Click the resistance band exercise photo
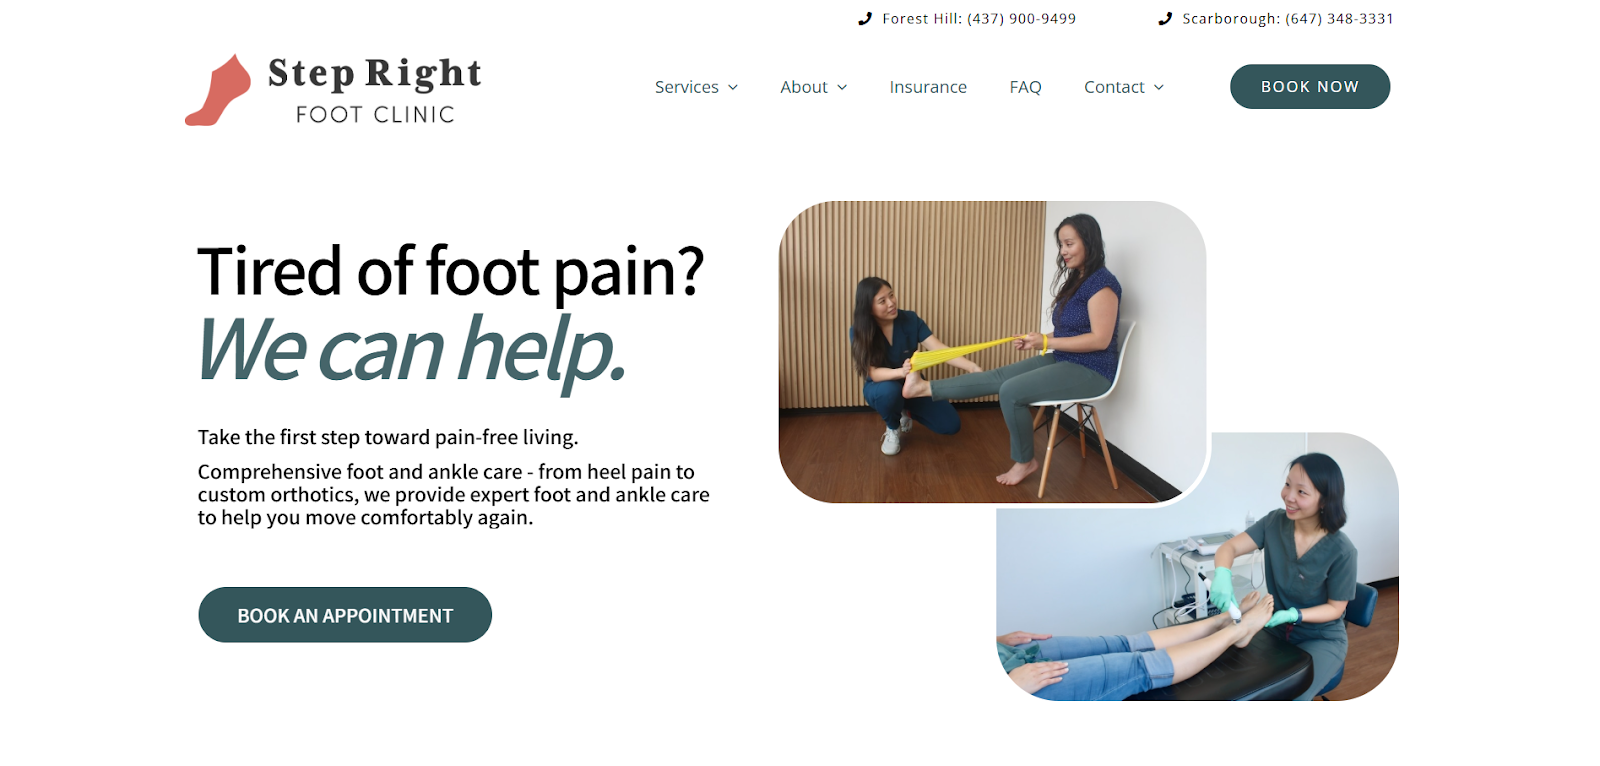Image resolution: width=1600 pixels, height=766 pixels. pyautogui.click(x=992, y=352)
